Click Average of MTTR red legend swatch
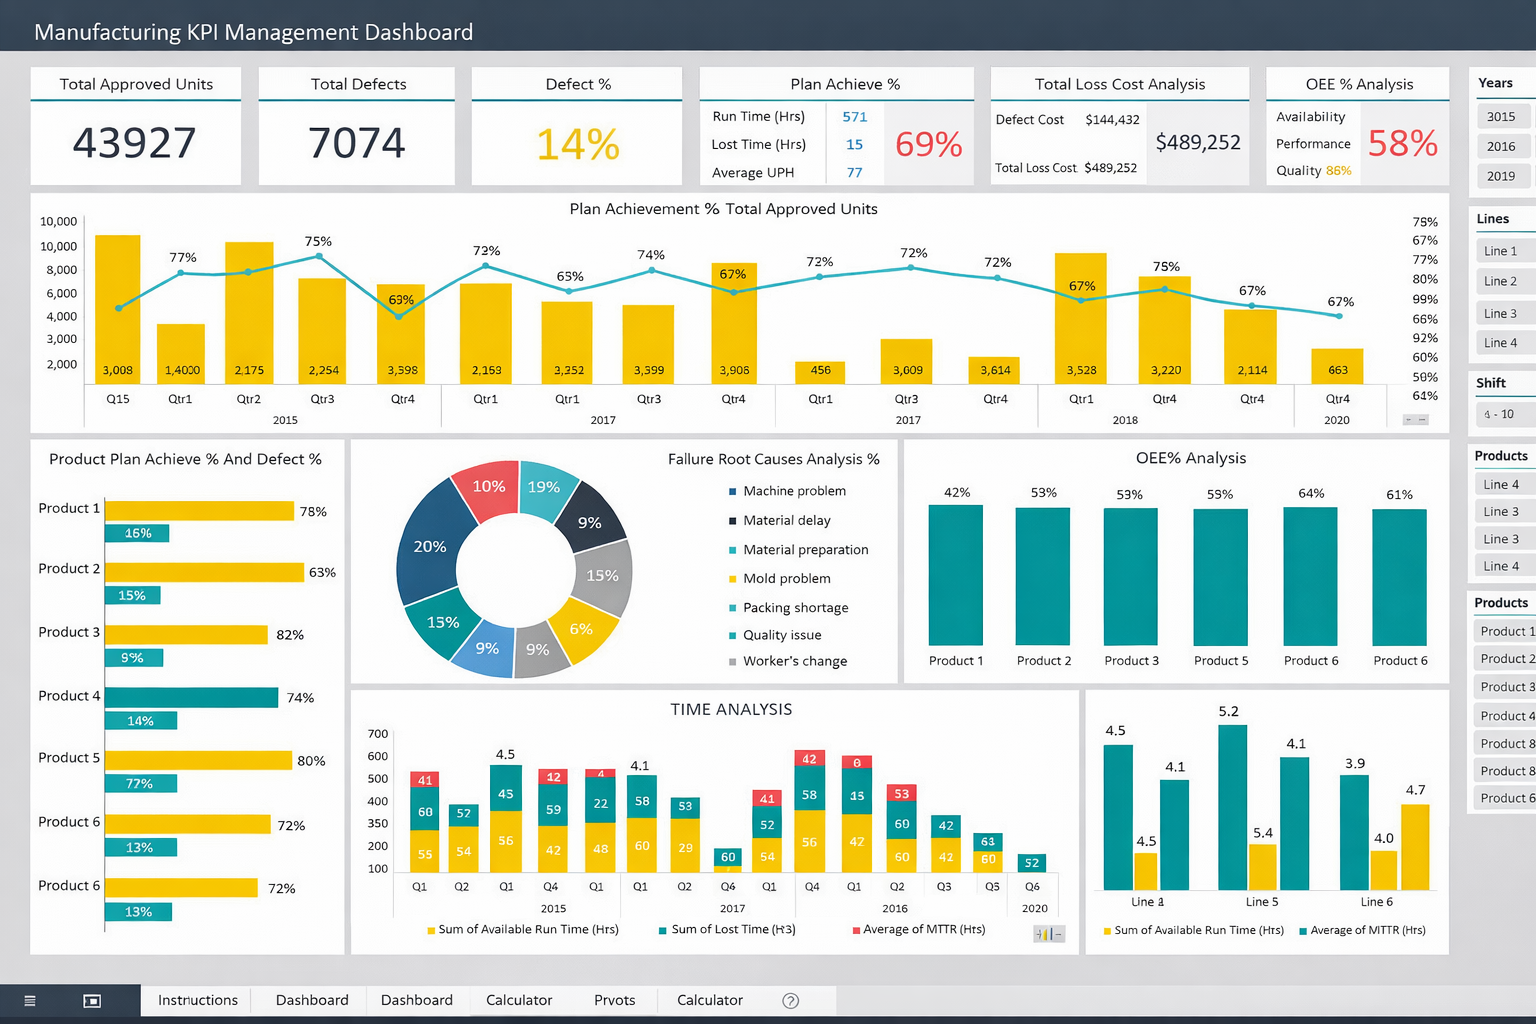Screen dimensions: 1536x1024 coord(856,930)
